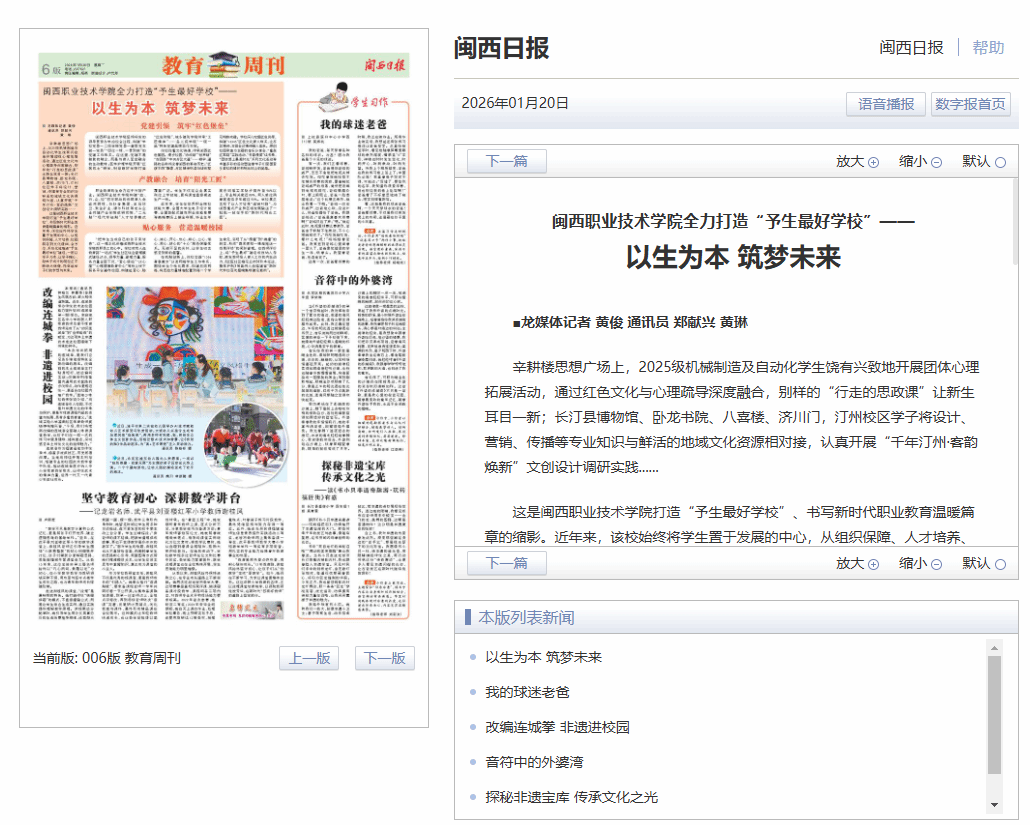Click the bottom 放大 zoom-in plus icon

point(873,564)
